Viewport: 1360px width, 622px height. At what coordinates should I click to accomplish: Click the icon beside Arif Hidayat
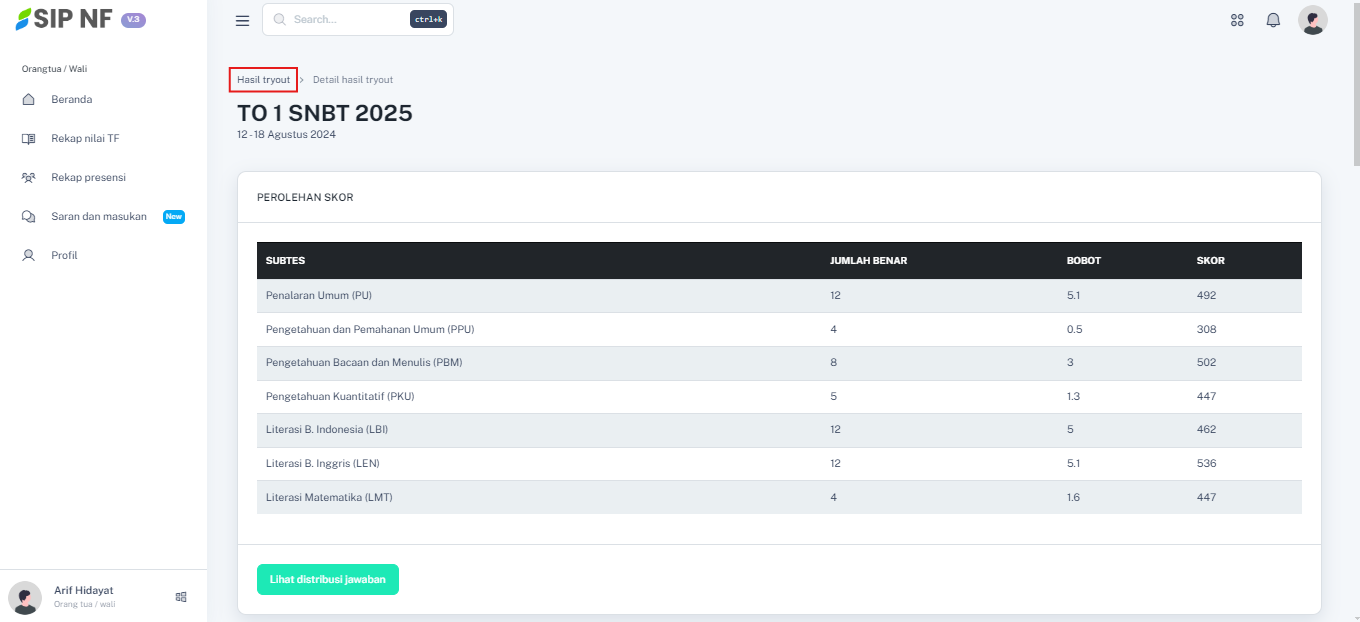(181, 597)
